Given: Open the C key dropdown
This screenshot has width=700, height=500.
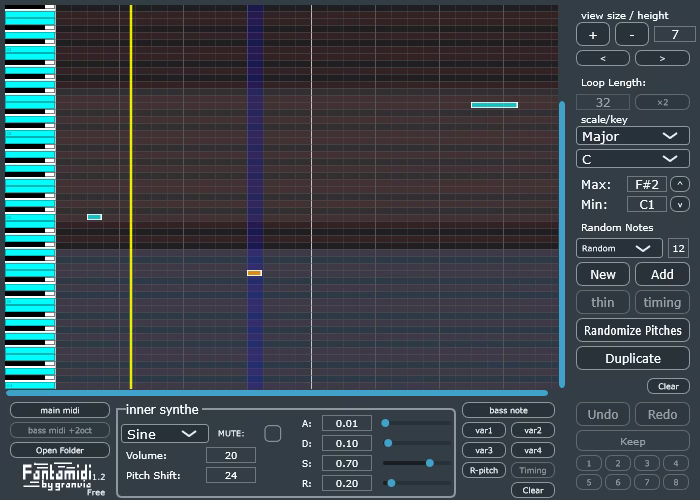Looking at the screenshot, I should pos(633,159).
